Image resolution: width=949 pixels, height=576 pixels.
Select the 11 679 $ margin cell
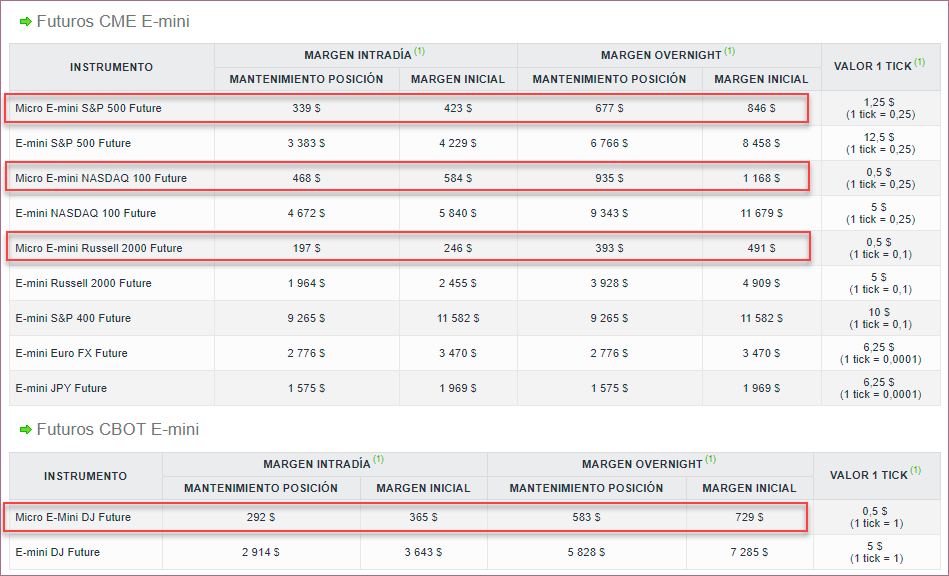click(761, 213)
